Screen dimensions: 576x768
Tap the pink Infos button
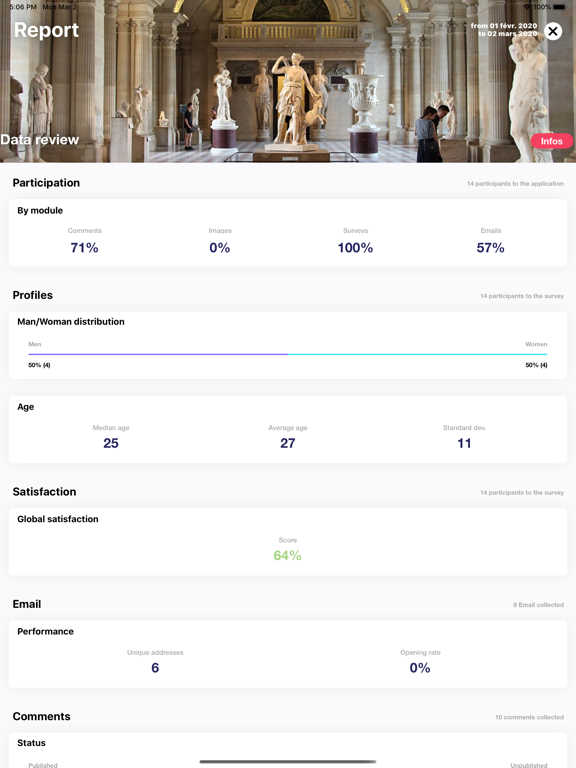(x=552, y=141)
